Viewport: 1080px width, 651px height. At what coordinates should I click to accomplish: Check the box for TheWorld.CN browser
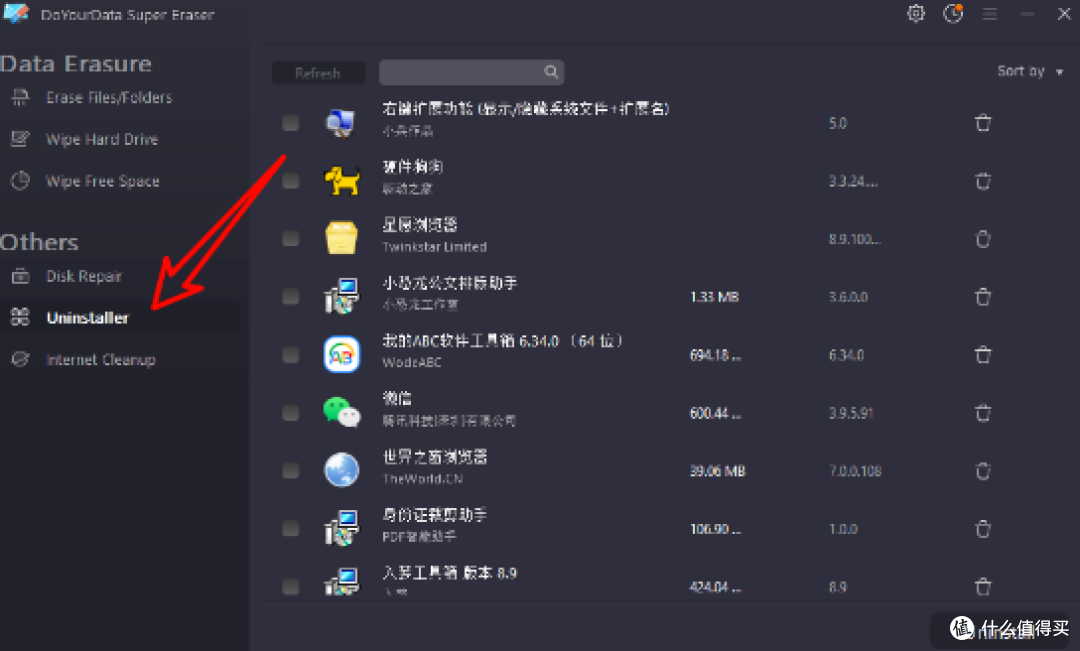(291, 471)
